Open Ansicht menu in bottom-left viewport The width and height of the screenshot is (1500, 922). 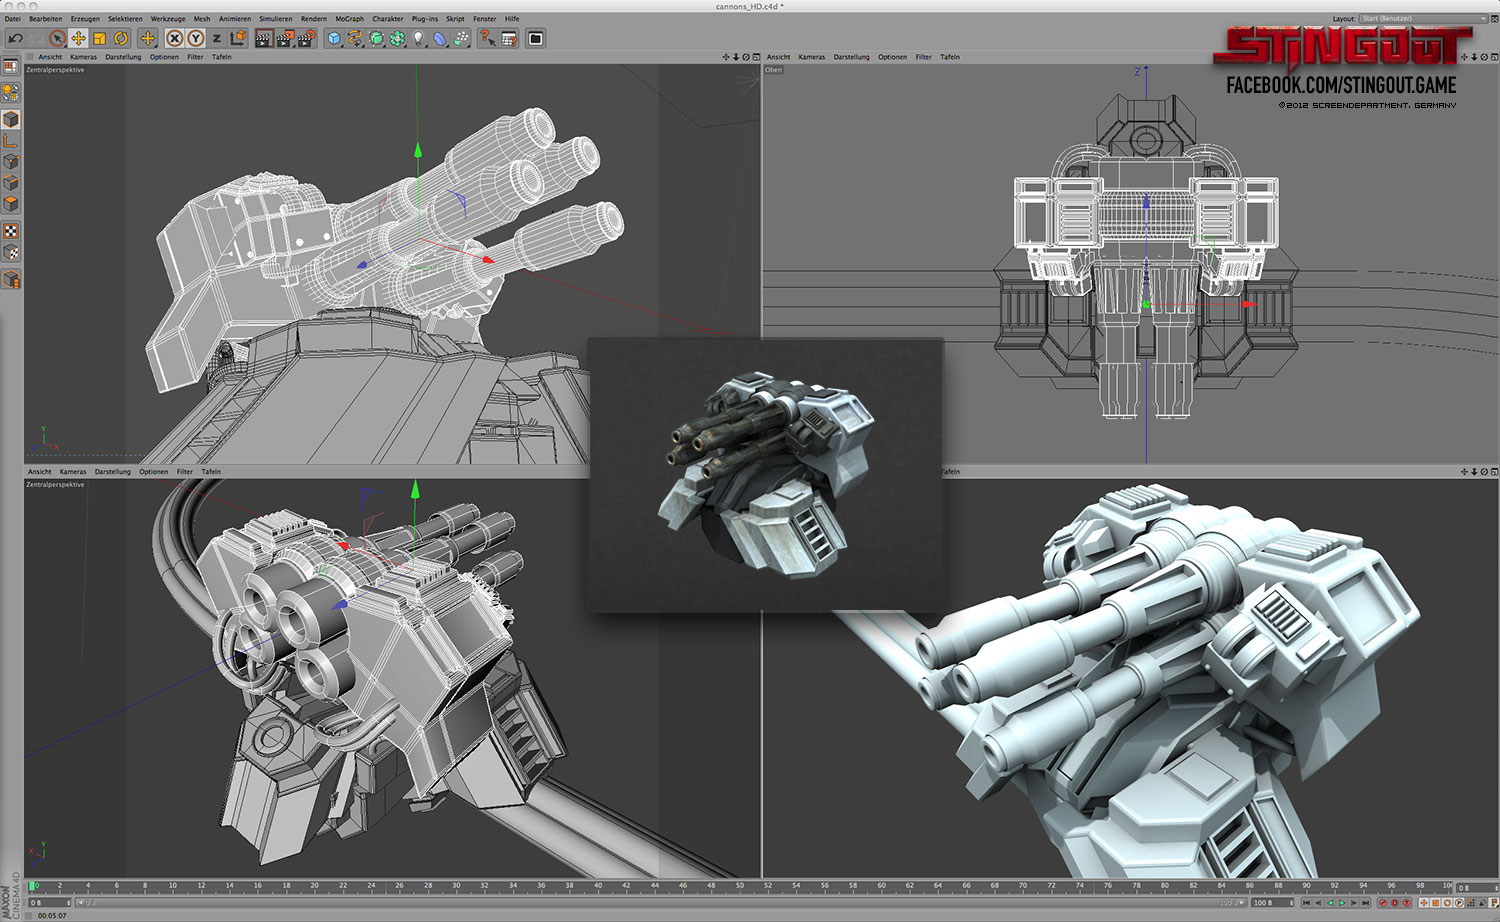[x=40, y=472]
